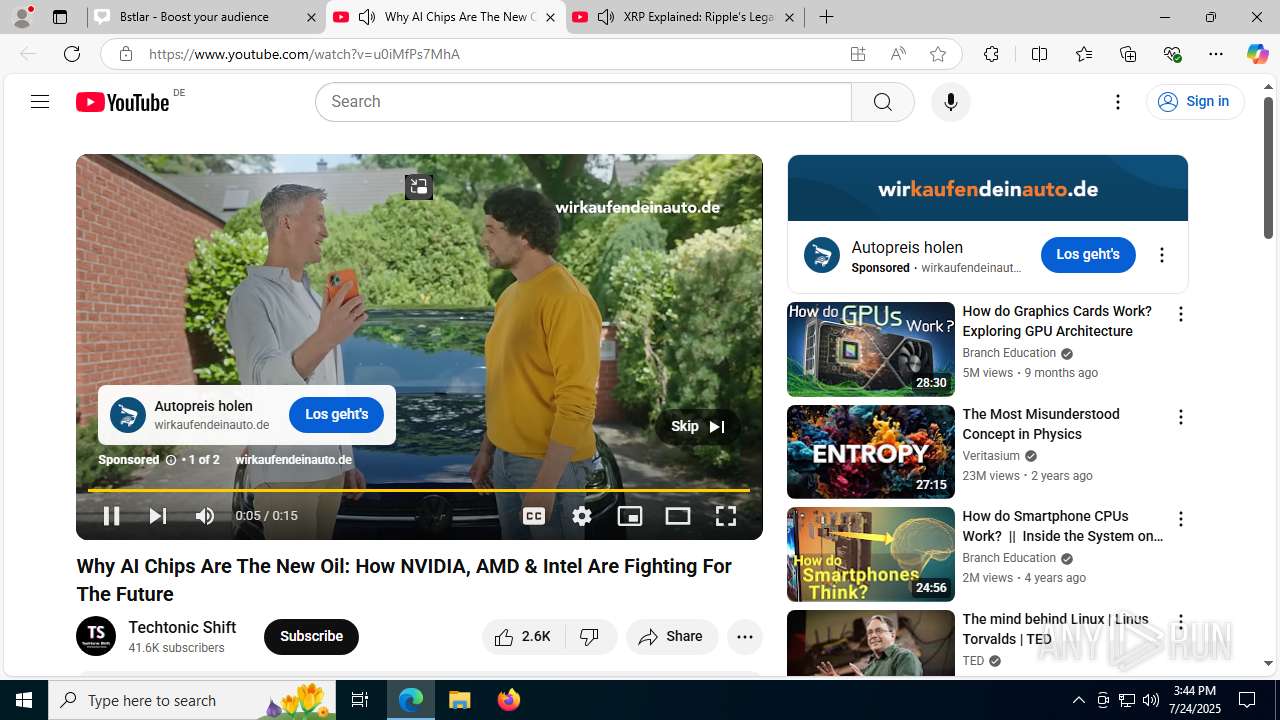Open the YouTube hamburger guide menu
The height and width of the screenshot is (720, 1280).
(x=40, y=102)
